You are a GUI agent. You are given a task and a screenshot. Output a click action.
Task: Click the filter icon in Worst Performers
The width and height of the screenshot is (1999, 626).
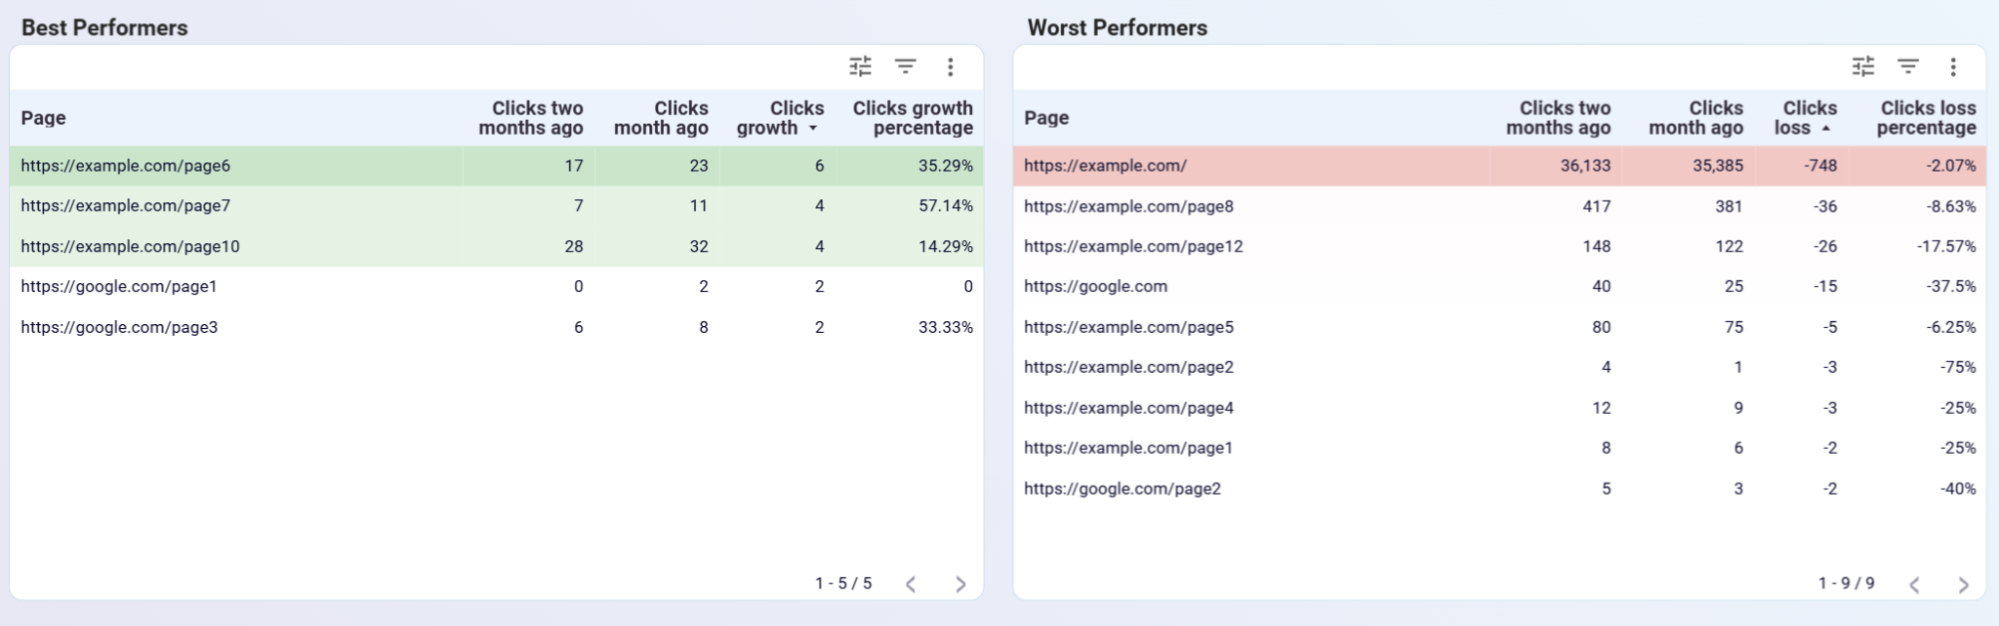pyautogui.click(x=1908, y=67)
